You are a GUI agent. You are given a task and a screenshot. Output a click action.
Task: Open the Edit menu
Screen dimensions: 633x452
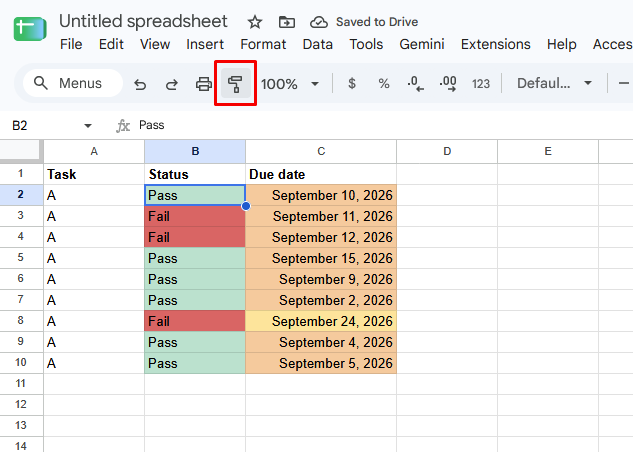click(x=111, y=44)
